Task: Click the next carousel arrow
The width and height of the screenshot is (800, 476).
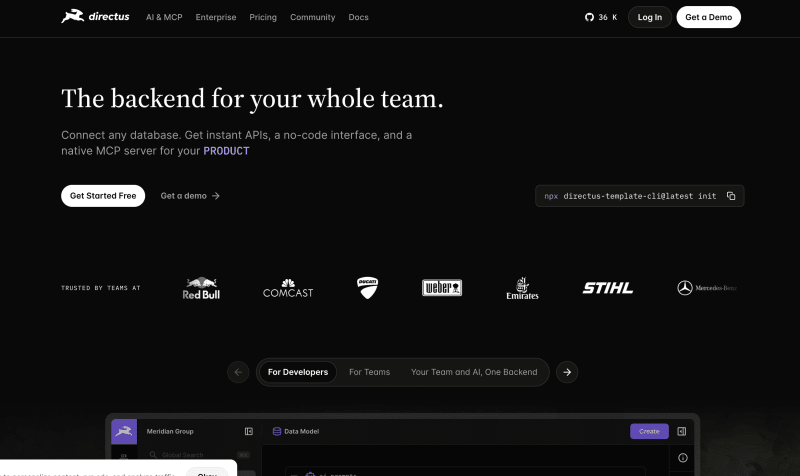Action: coord(567,372)
